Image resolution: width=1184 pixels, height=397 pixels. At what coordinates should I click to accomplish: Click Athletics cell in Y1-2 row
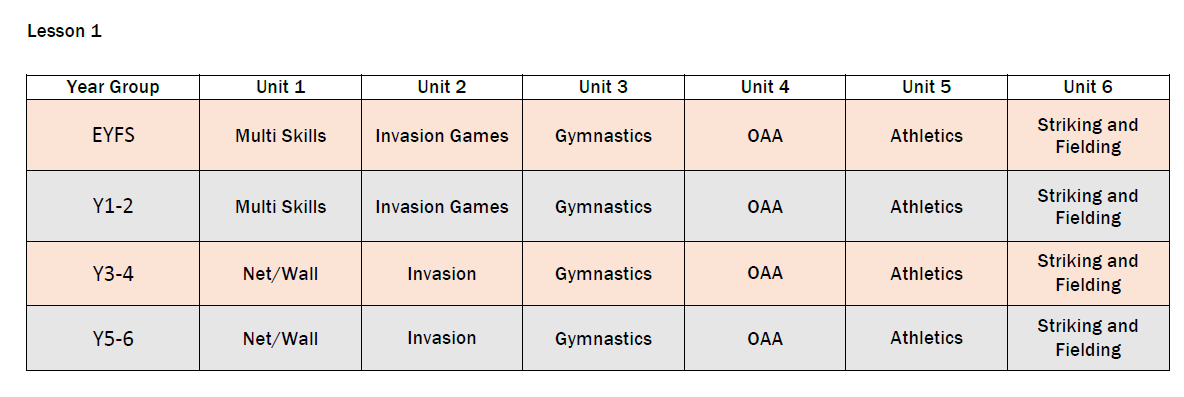tap(927, 206)
